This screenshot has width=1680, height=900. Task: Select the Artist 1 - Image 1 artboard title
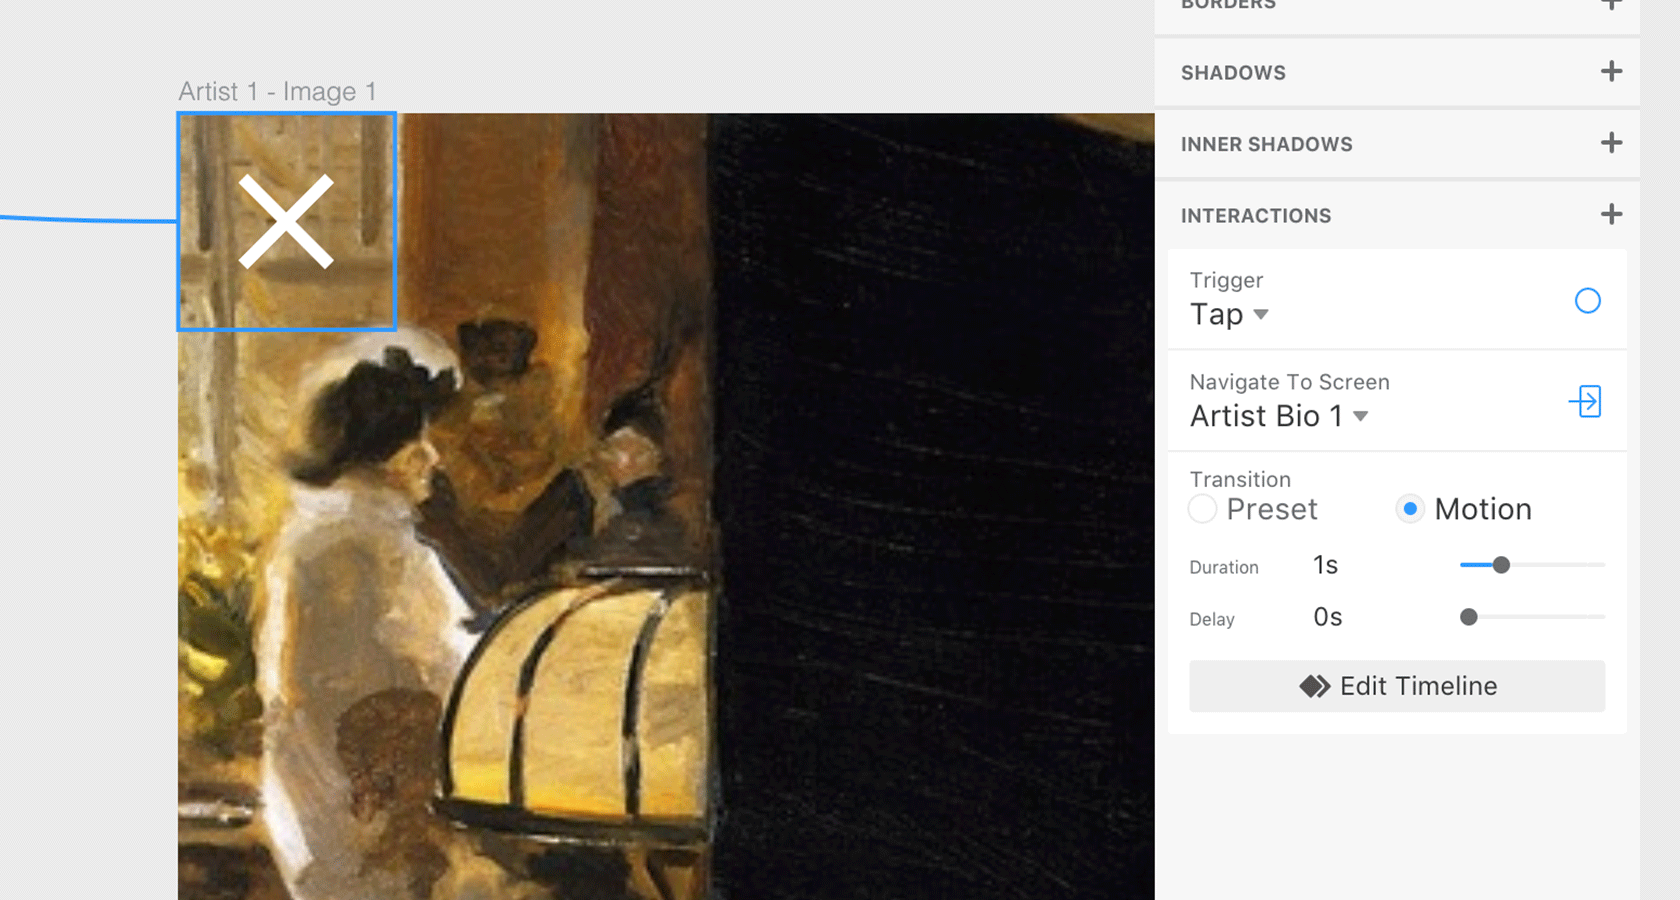277,92
